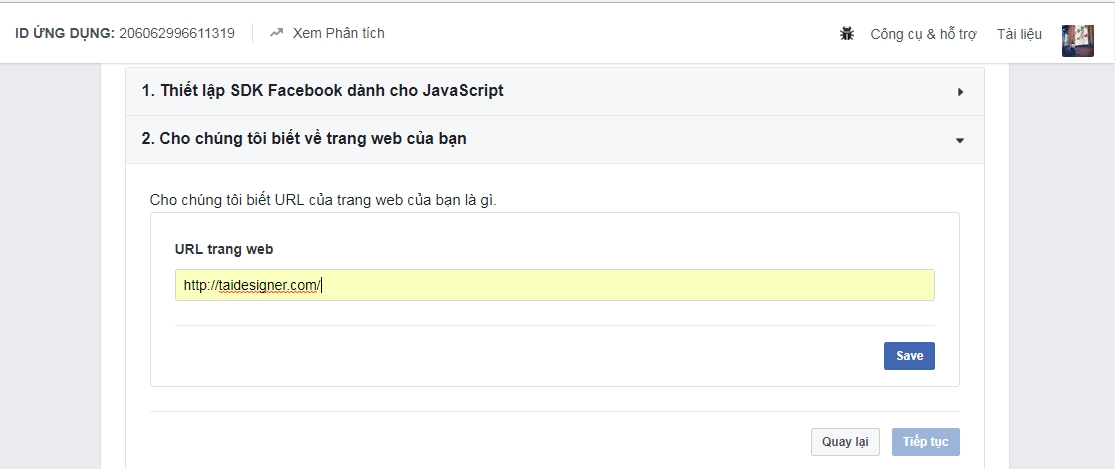Open the profile avatar picture
Image resolution: width=1115 pixels, height=469 pixels.
pyautogui.click(x=1077, y=40)
